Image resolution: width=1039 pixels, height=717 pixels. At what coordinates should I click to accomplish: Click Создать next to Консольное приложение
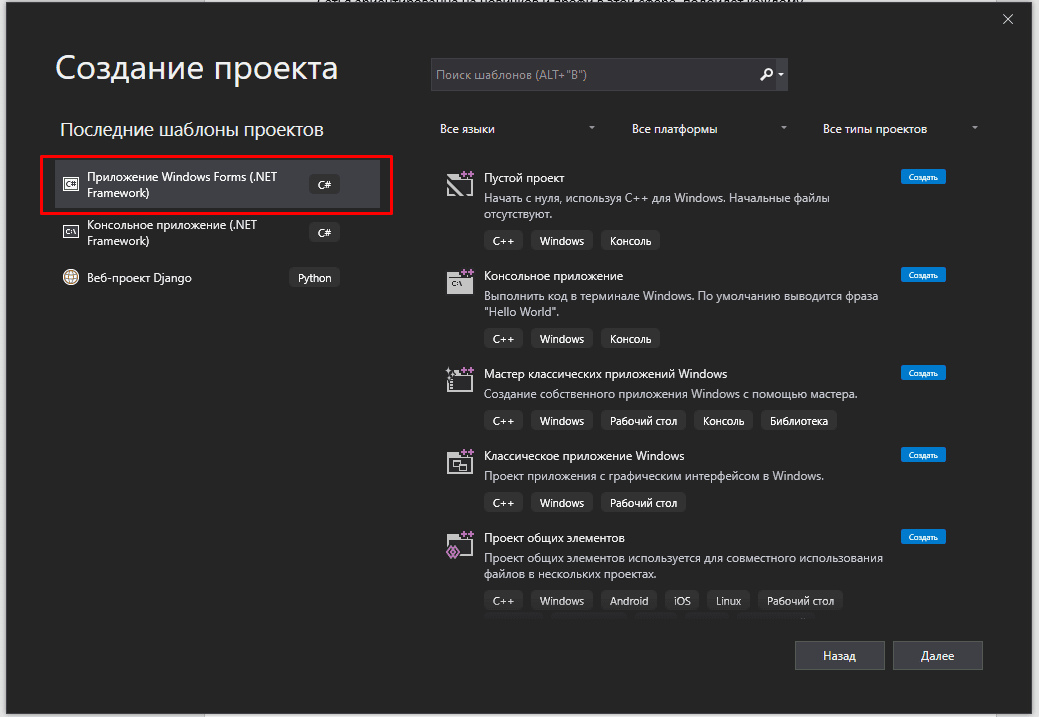point(922,274)
